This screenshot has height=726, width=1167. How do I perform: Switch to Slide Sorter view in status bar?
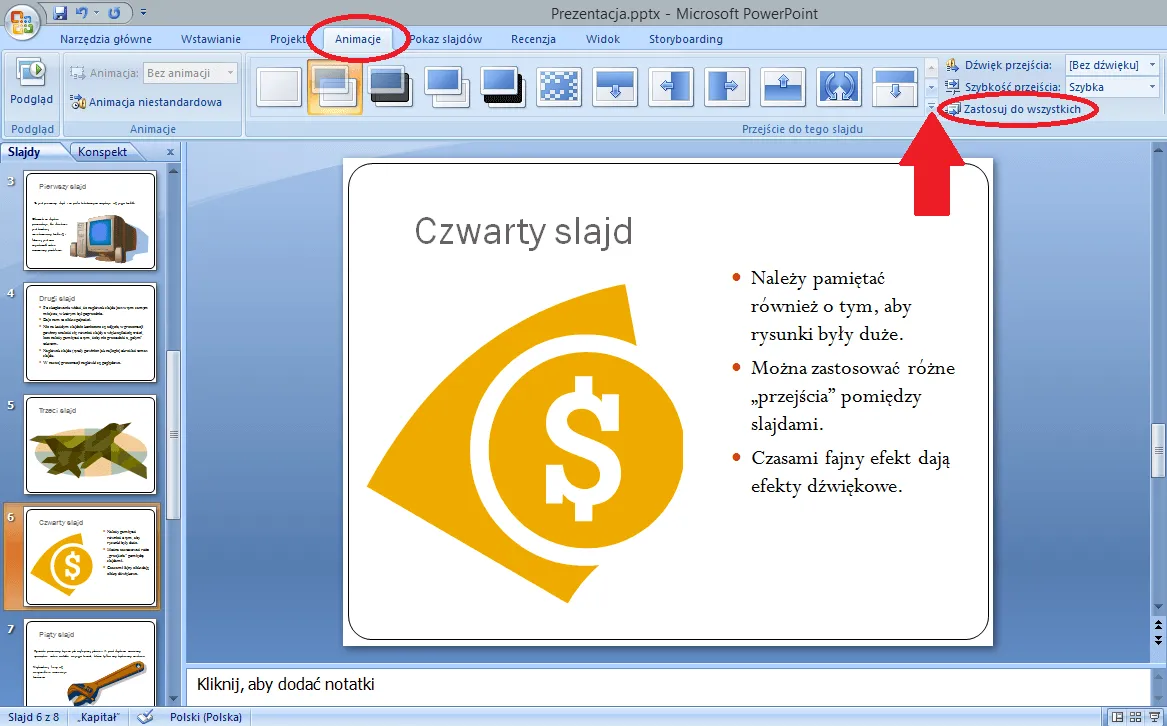pyautogui.click(x=1136, y=717)
